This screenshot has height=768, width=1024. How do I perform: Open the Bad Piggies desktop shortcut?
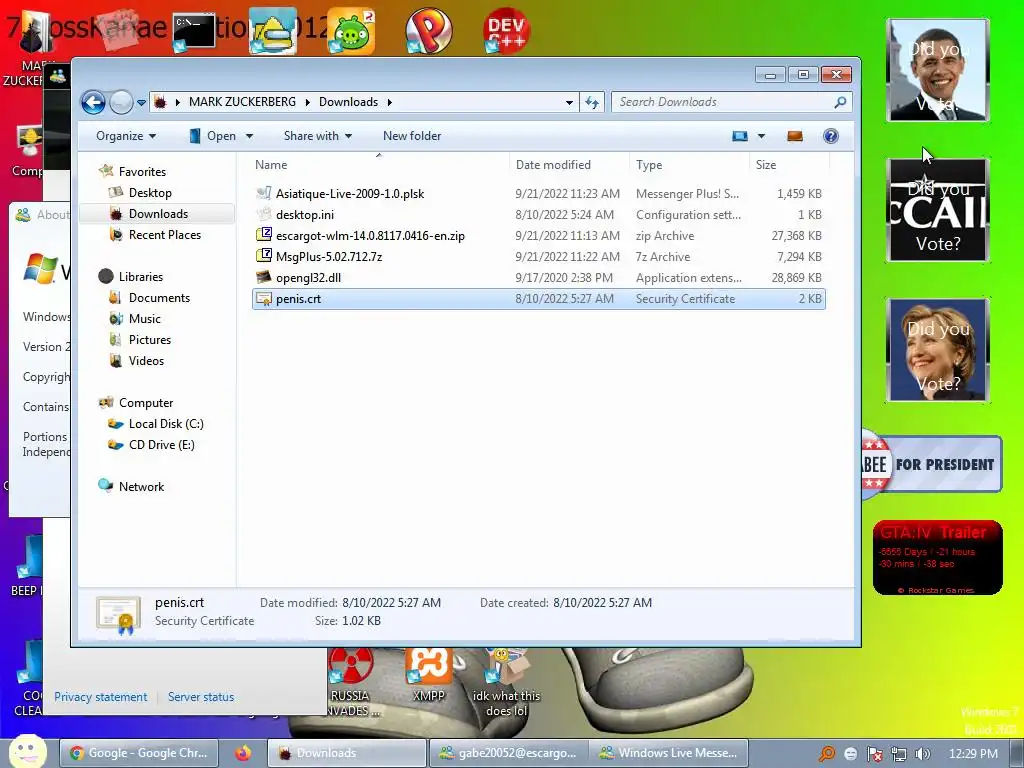pyautogui.click(x=351, y=31)
